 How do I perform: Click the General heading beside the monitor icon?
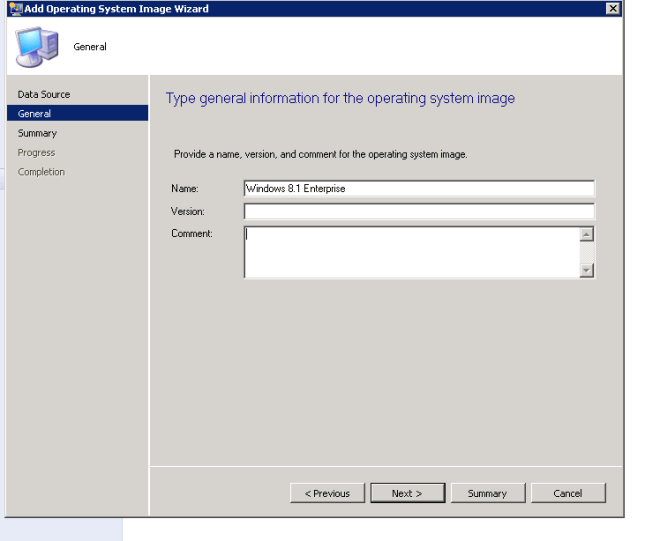click(x=90, y=47)
